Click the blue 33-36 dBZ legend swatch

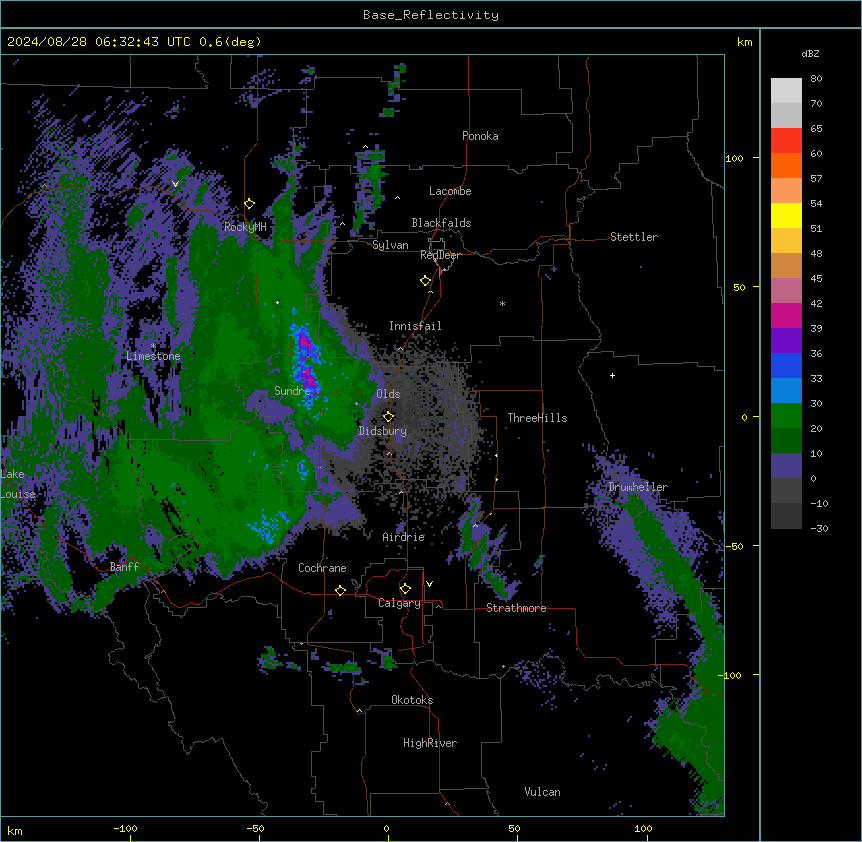pyautogui.click(x=786, y=365)
